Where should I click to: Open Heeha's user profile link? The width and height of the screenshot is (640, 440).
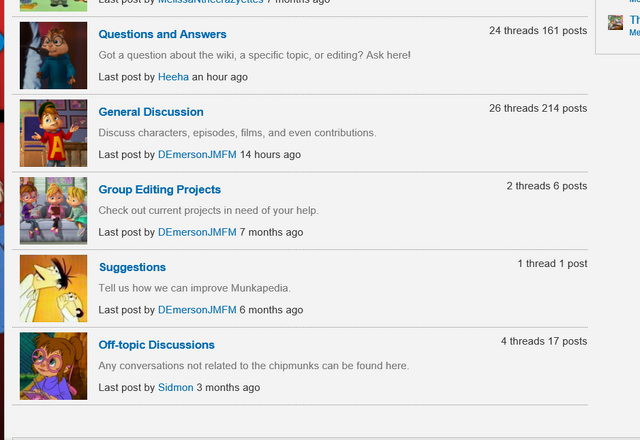[173, 77]
